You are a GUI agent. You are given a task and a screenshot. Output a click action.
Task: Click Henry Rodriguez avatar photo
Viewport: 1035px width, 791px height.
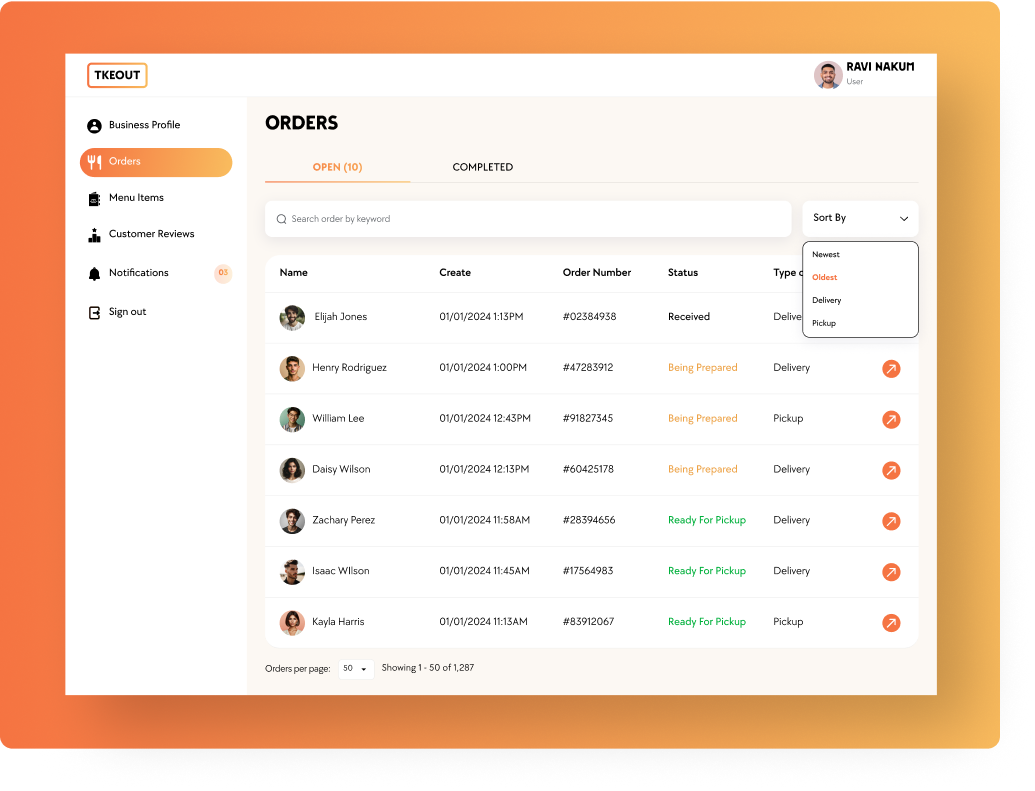pyautogui.click(x=292, y=368)
